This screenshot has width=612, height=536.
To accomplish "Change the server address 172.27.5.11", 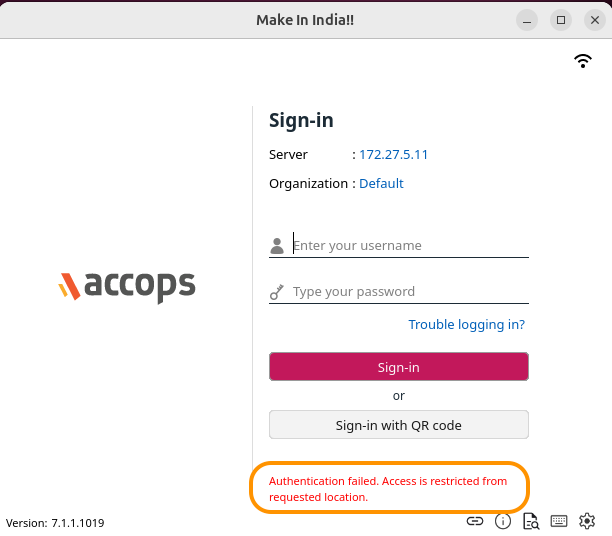I will (x=393, y=155).
